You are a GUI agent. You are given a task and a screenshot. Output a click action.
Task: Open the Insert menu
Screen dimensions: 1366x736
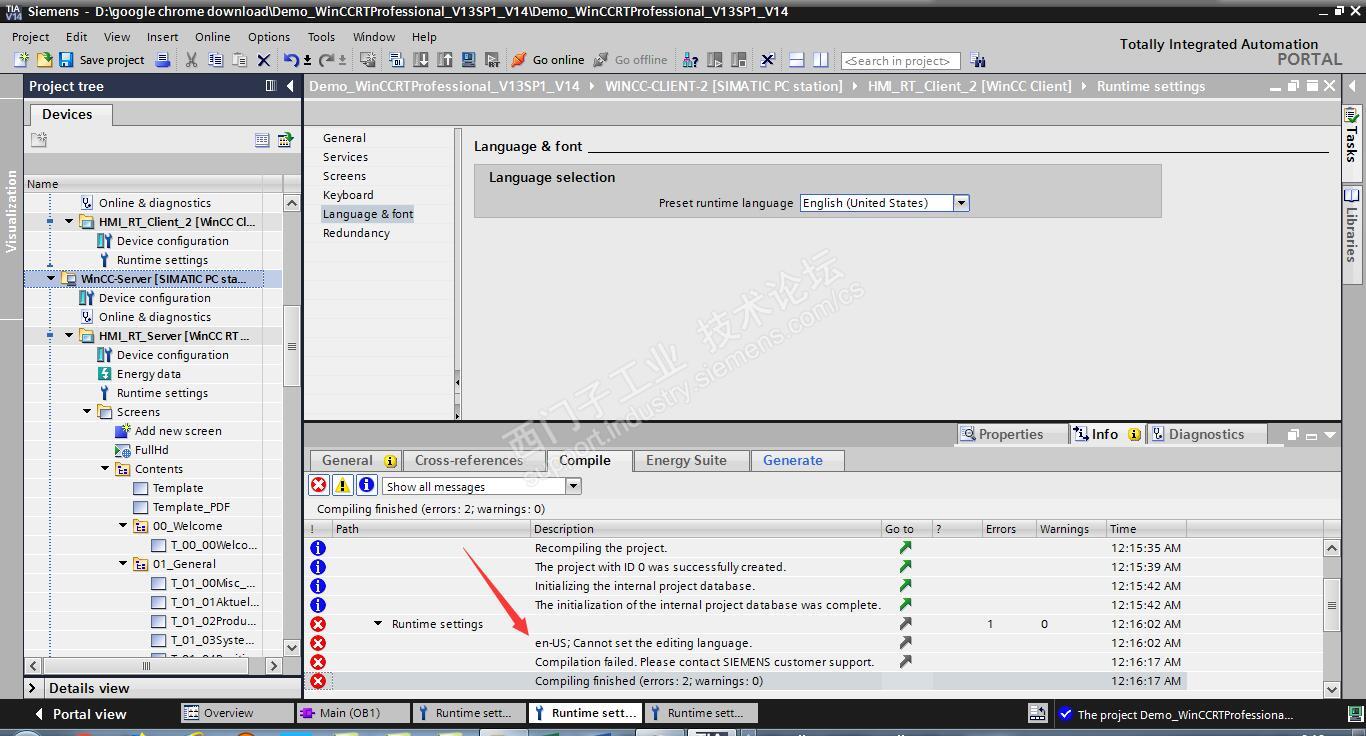(x=162, y=37)
